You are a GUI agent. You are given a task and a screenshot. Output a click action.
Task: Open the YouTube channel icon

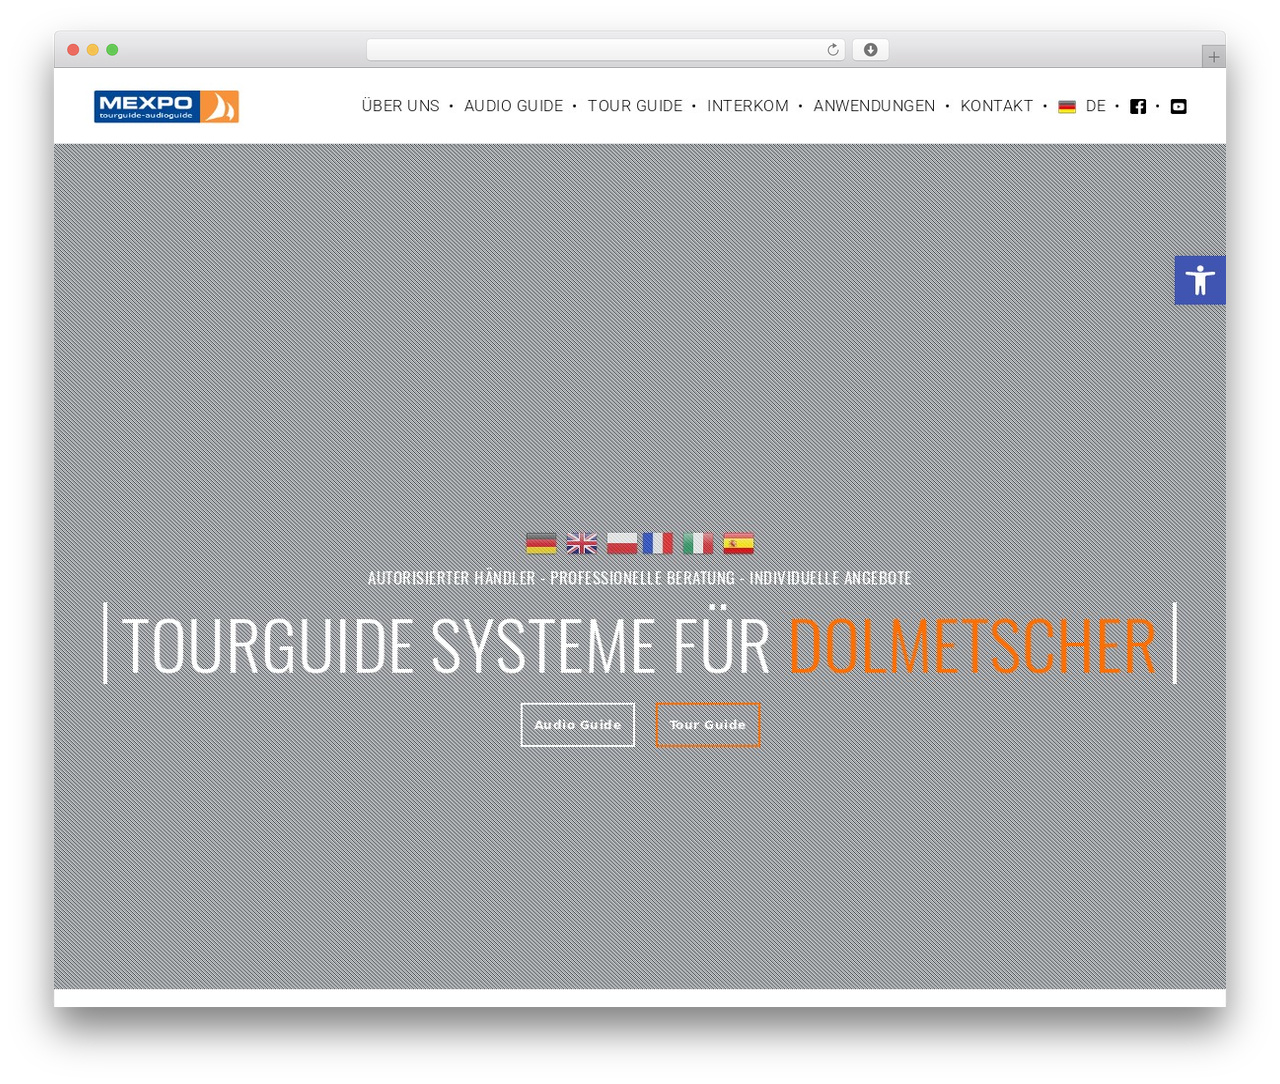pyautogui.click(x=1179, y=106)
